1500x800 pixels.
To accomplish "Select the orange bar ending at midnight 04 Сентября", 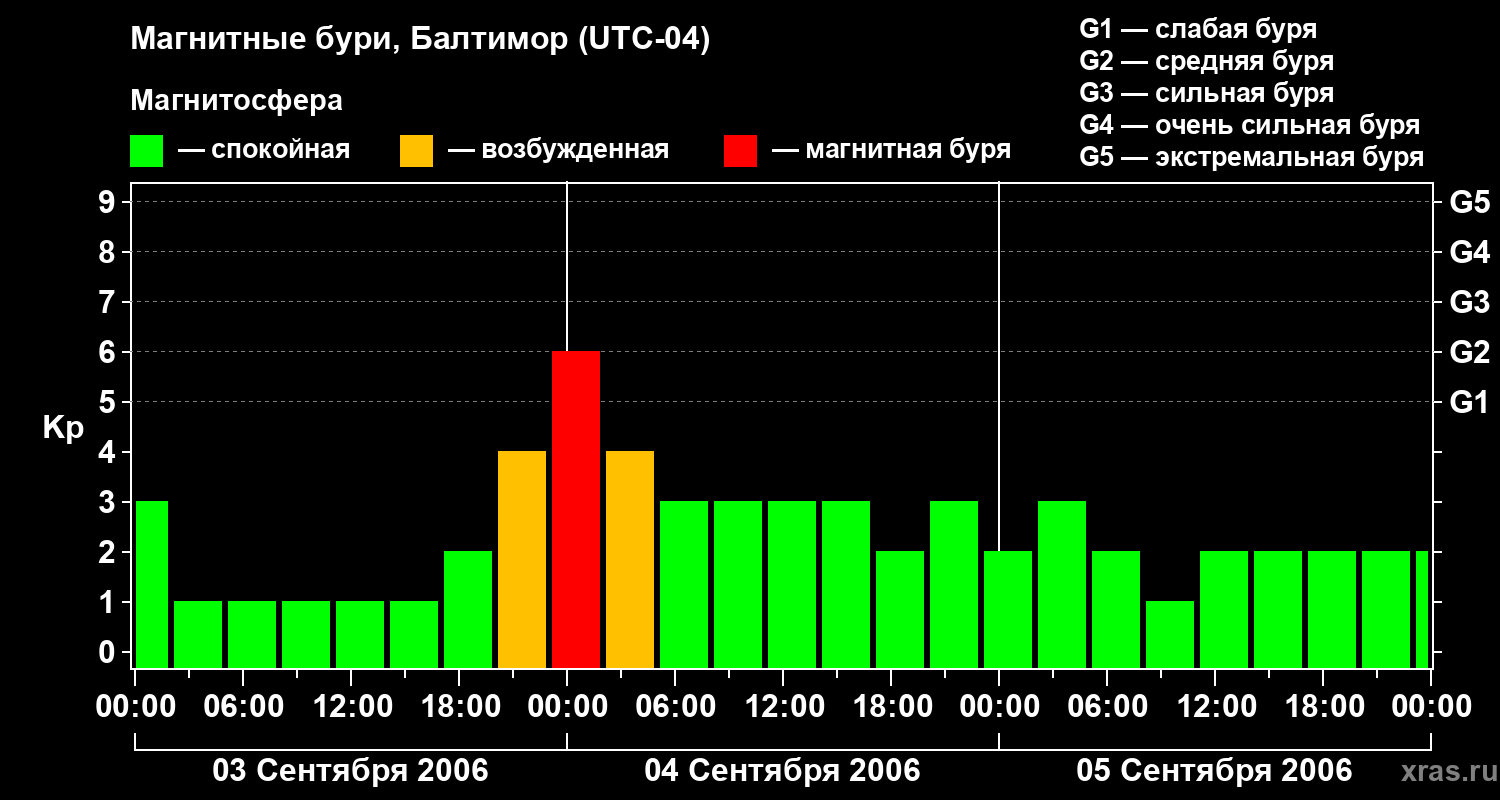I will [x=522, y=560].
